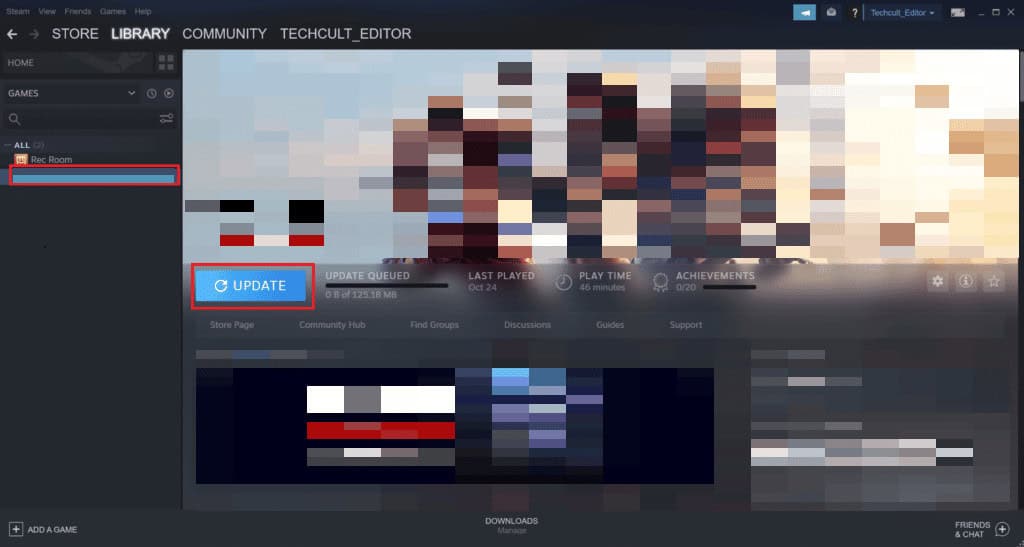
Task: Favorite the game with star icon
Action: (x=993, y=281)
